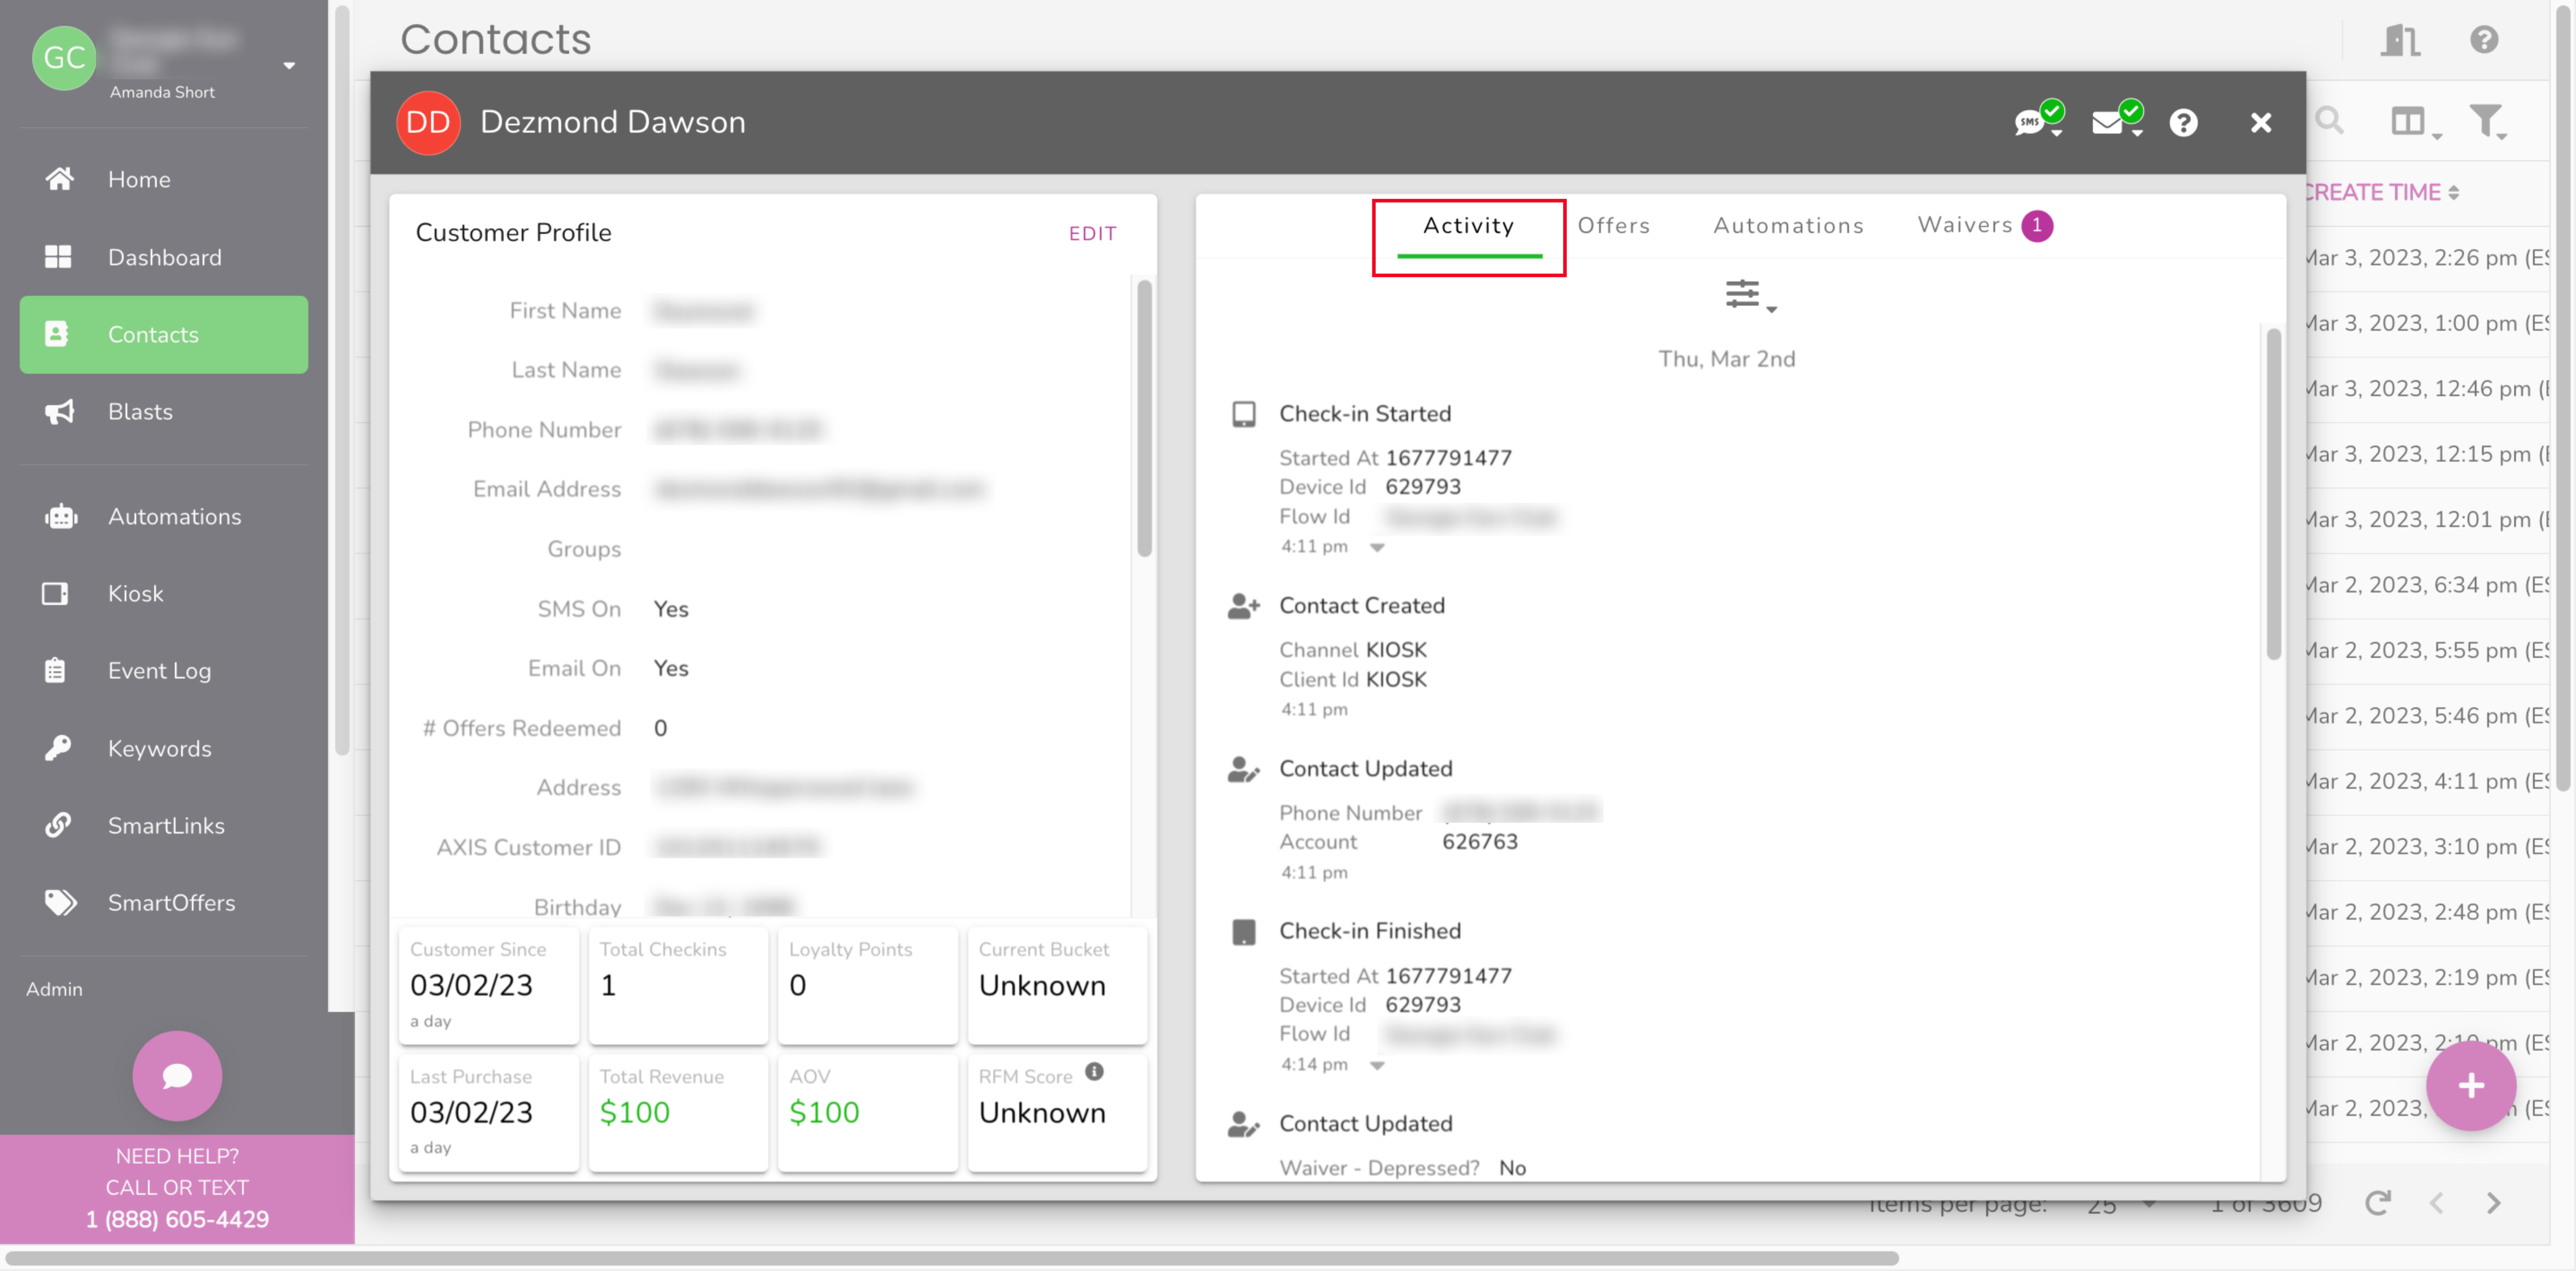Select the Contacts address book icon
The image size is (2576, 1271).
point(57,334)
